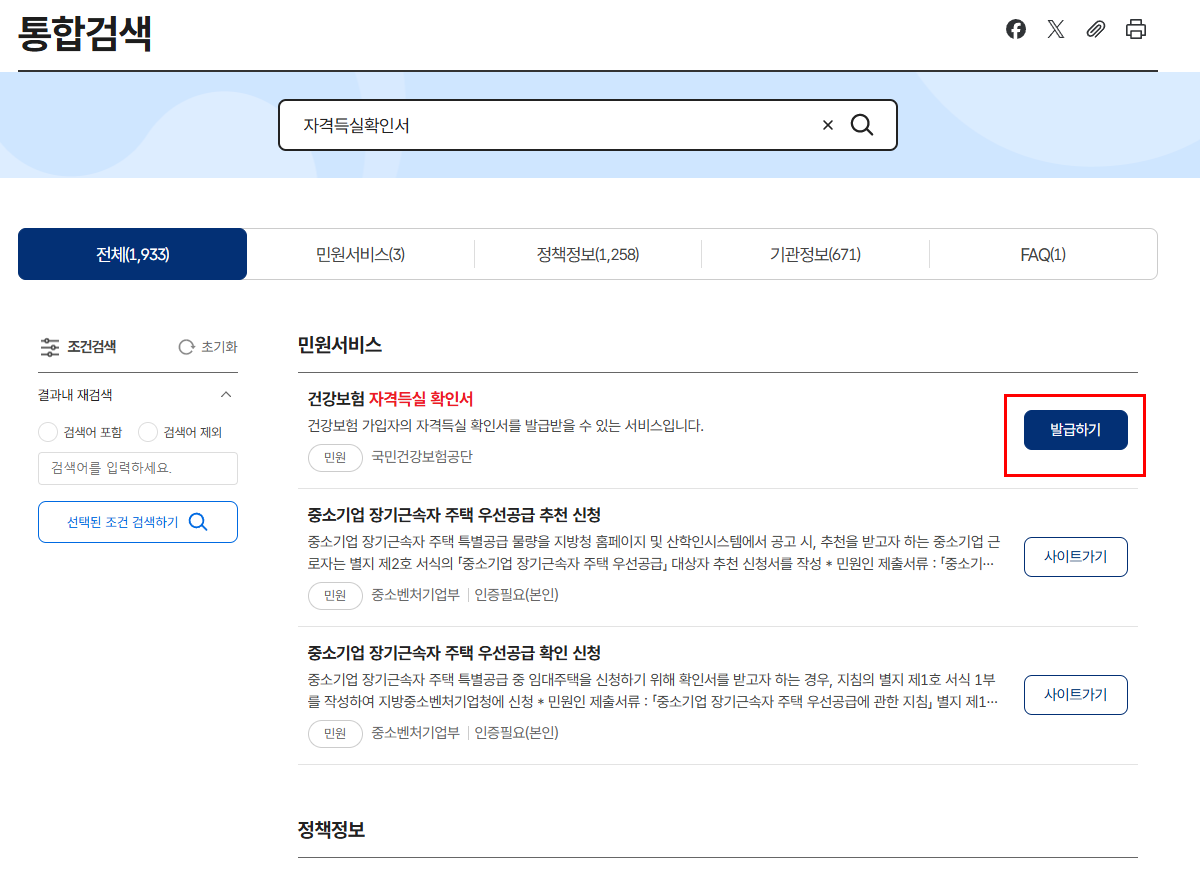The height and width of the screenshot is (892, 1200).
Task: Reset filters with the 초기화 icon
Action: pos(185,347)
